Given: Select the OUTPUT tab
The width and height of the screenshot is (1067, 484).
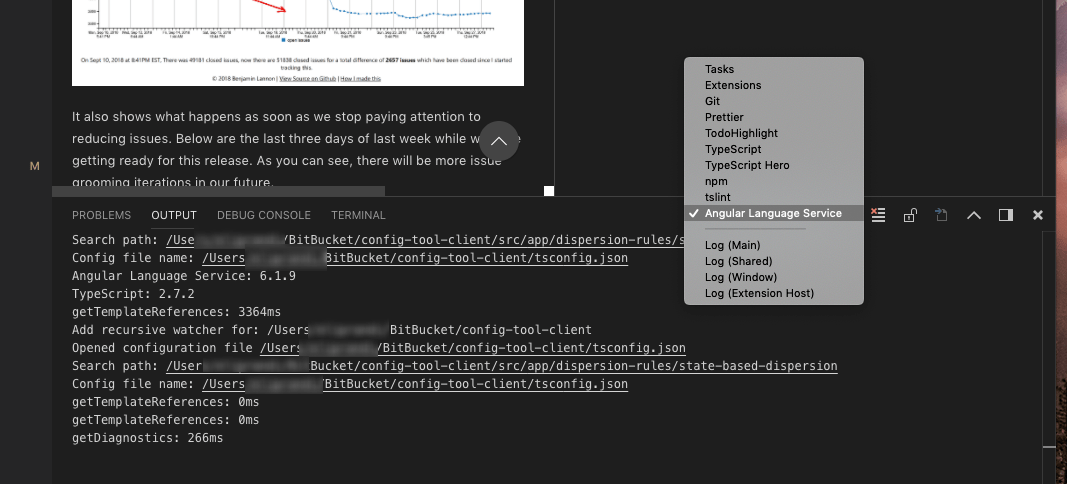Looking at the screenshot, I should click(174, 215).
